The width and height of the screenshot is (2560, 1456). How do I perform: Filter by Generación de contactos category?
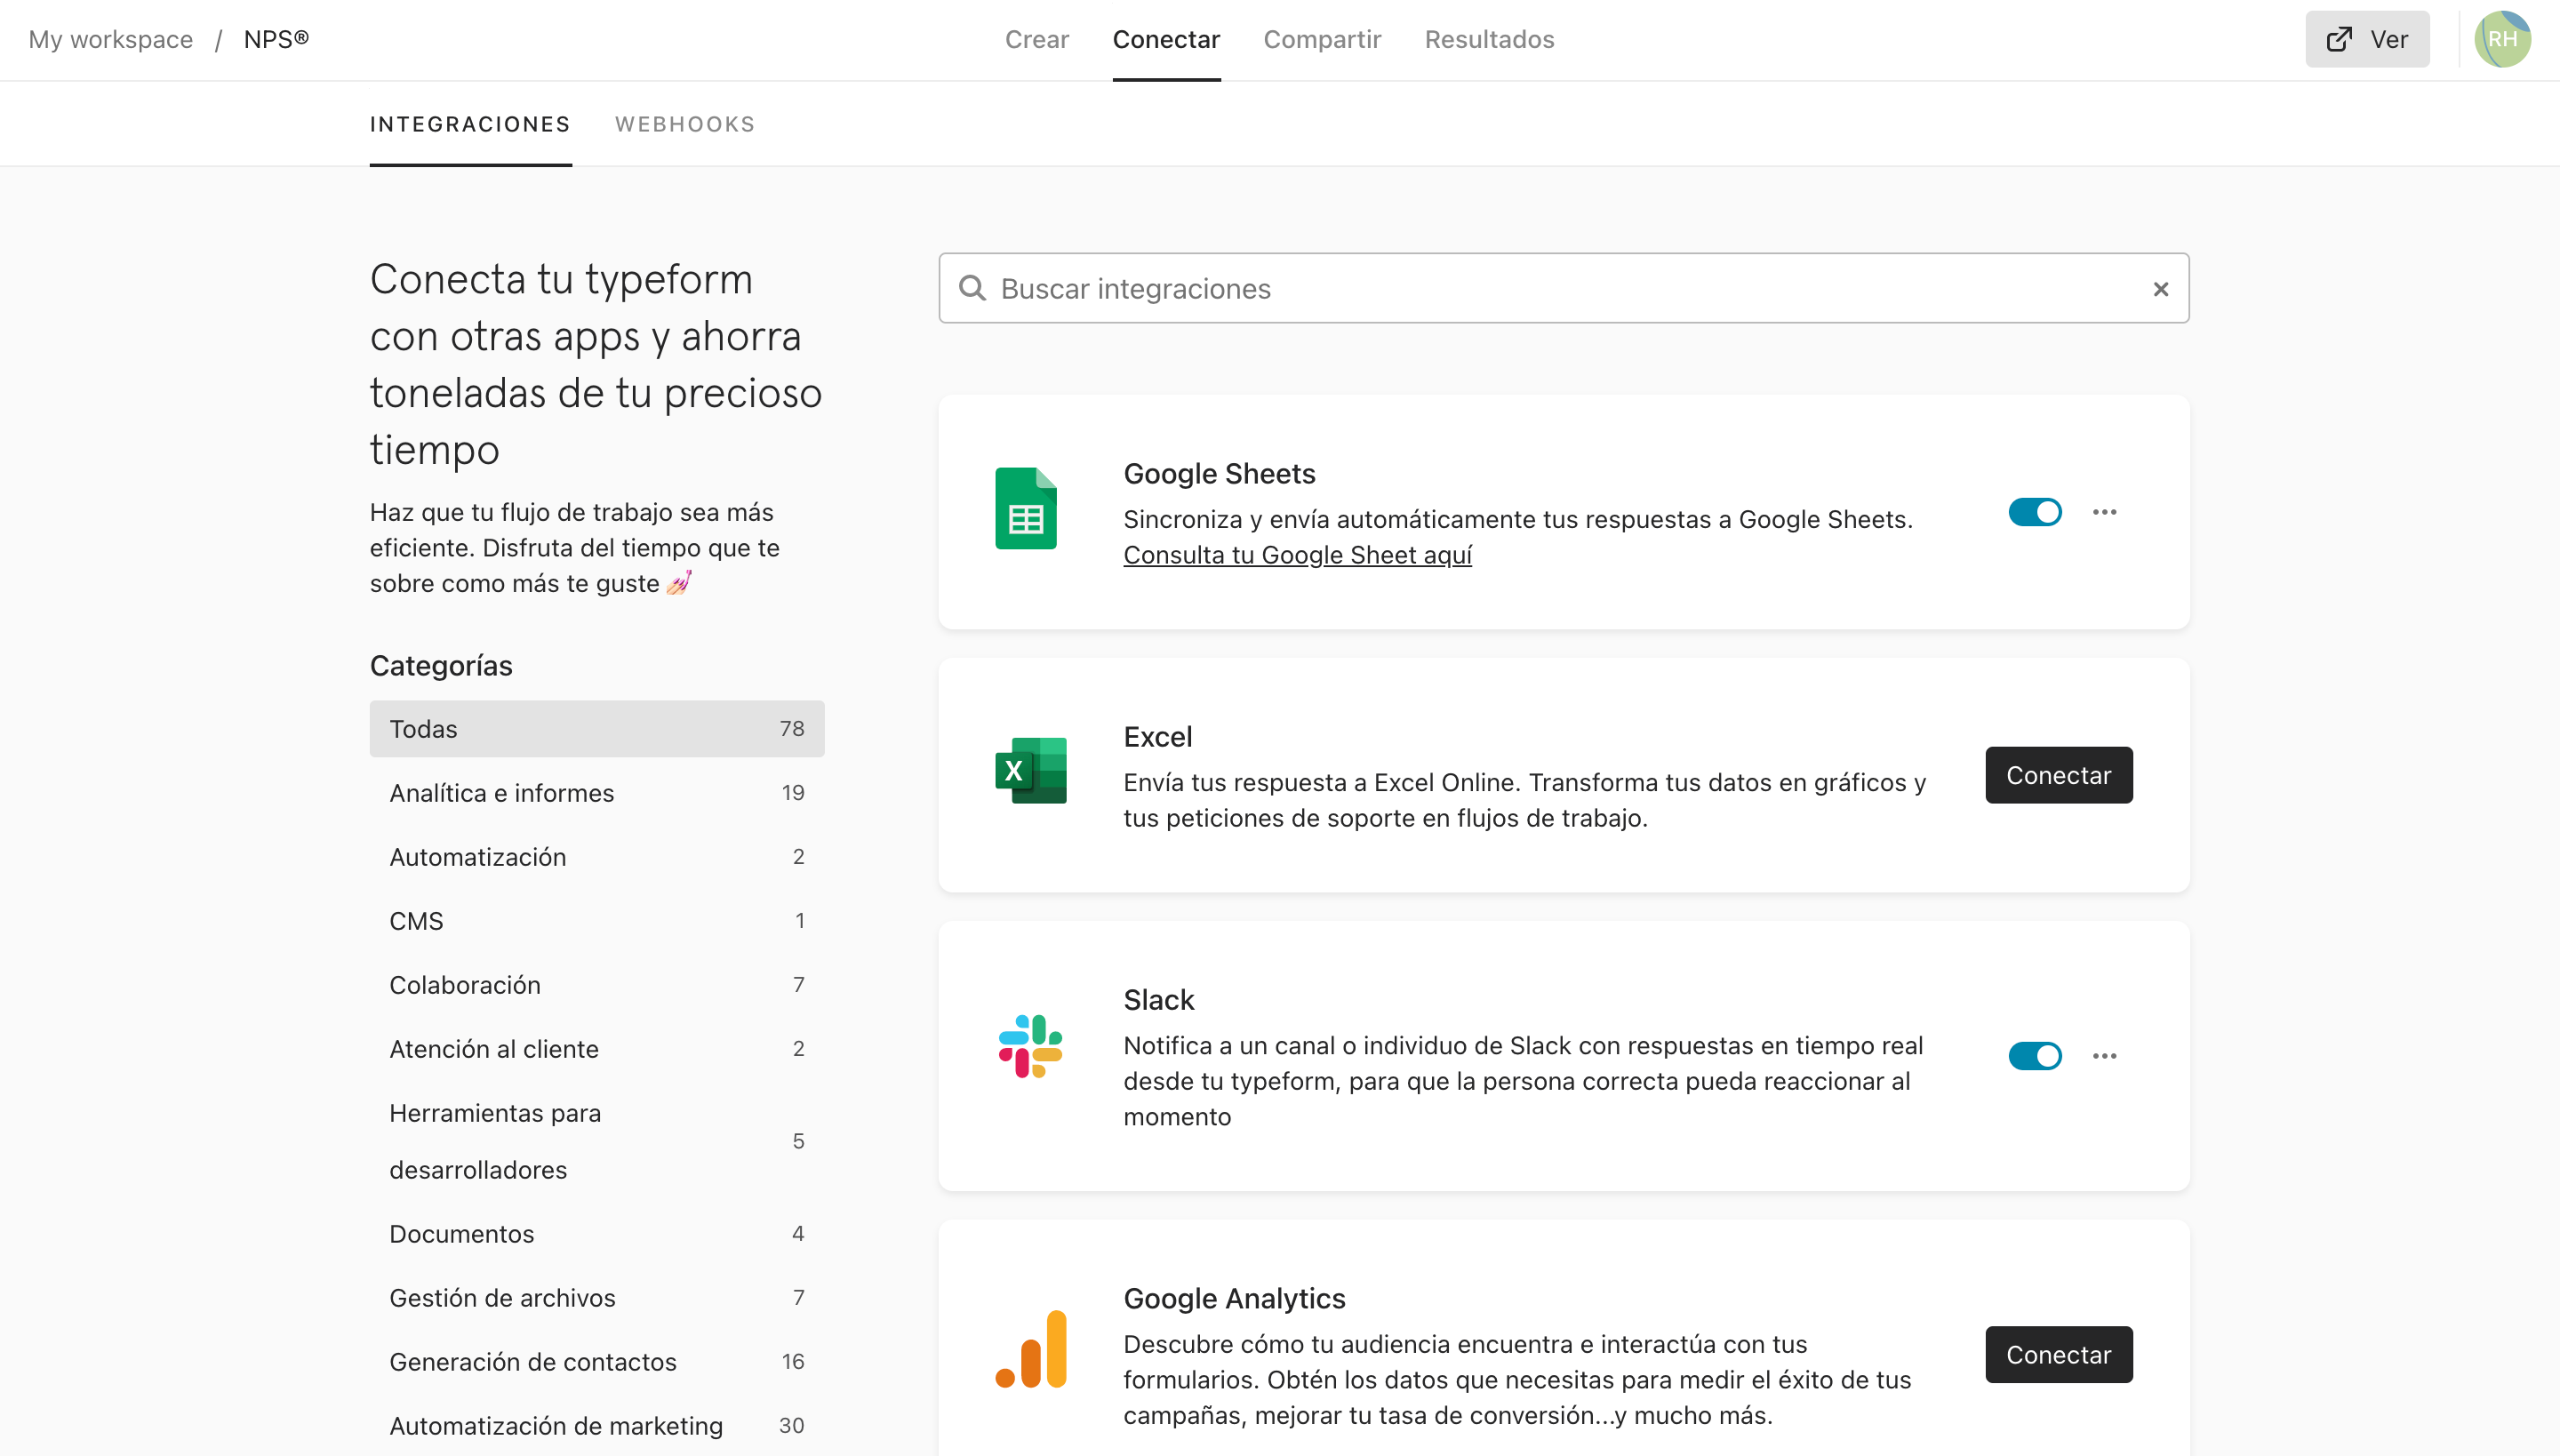[597, 1362]
